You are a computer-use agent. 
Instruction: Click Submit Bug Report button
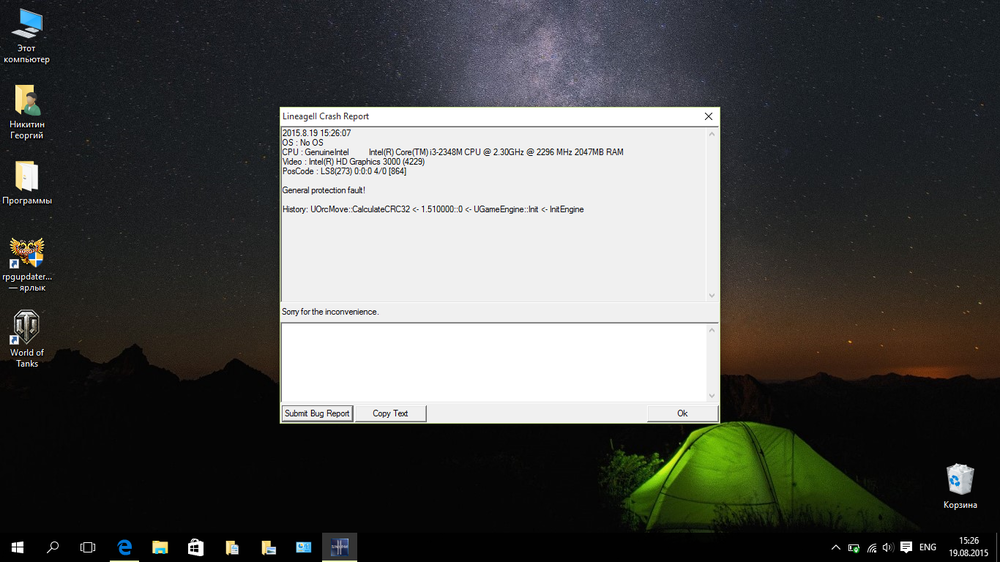point(317,413)
